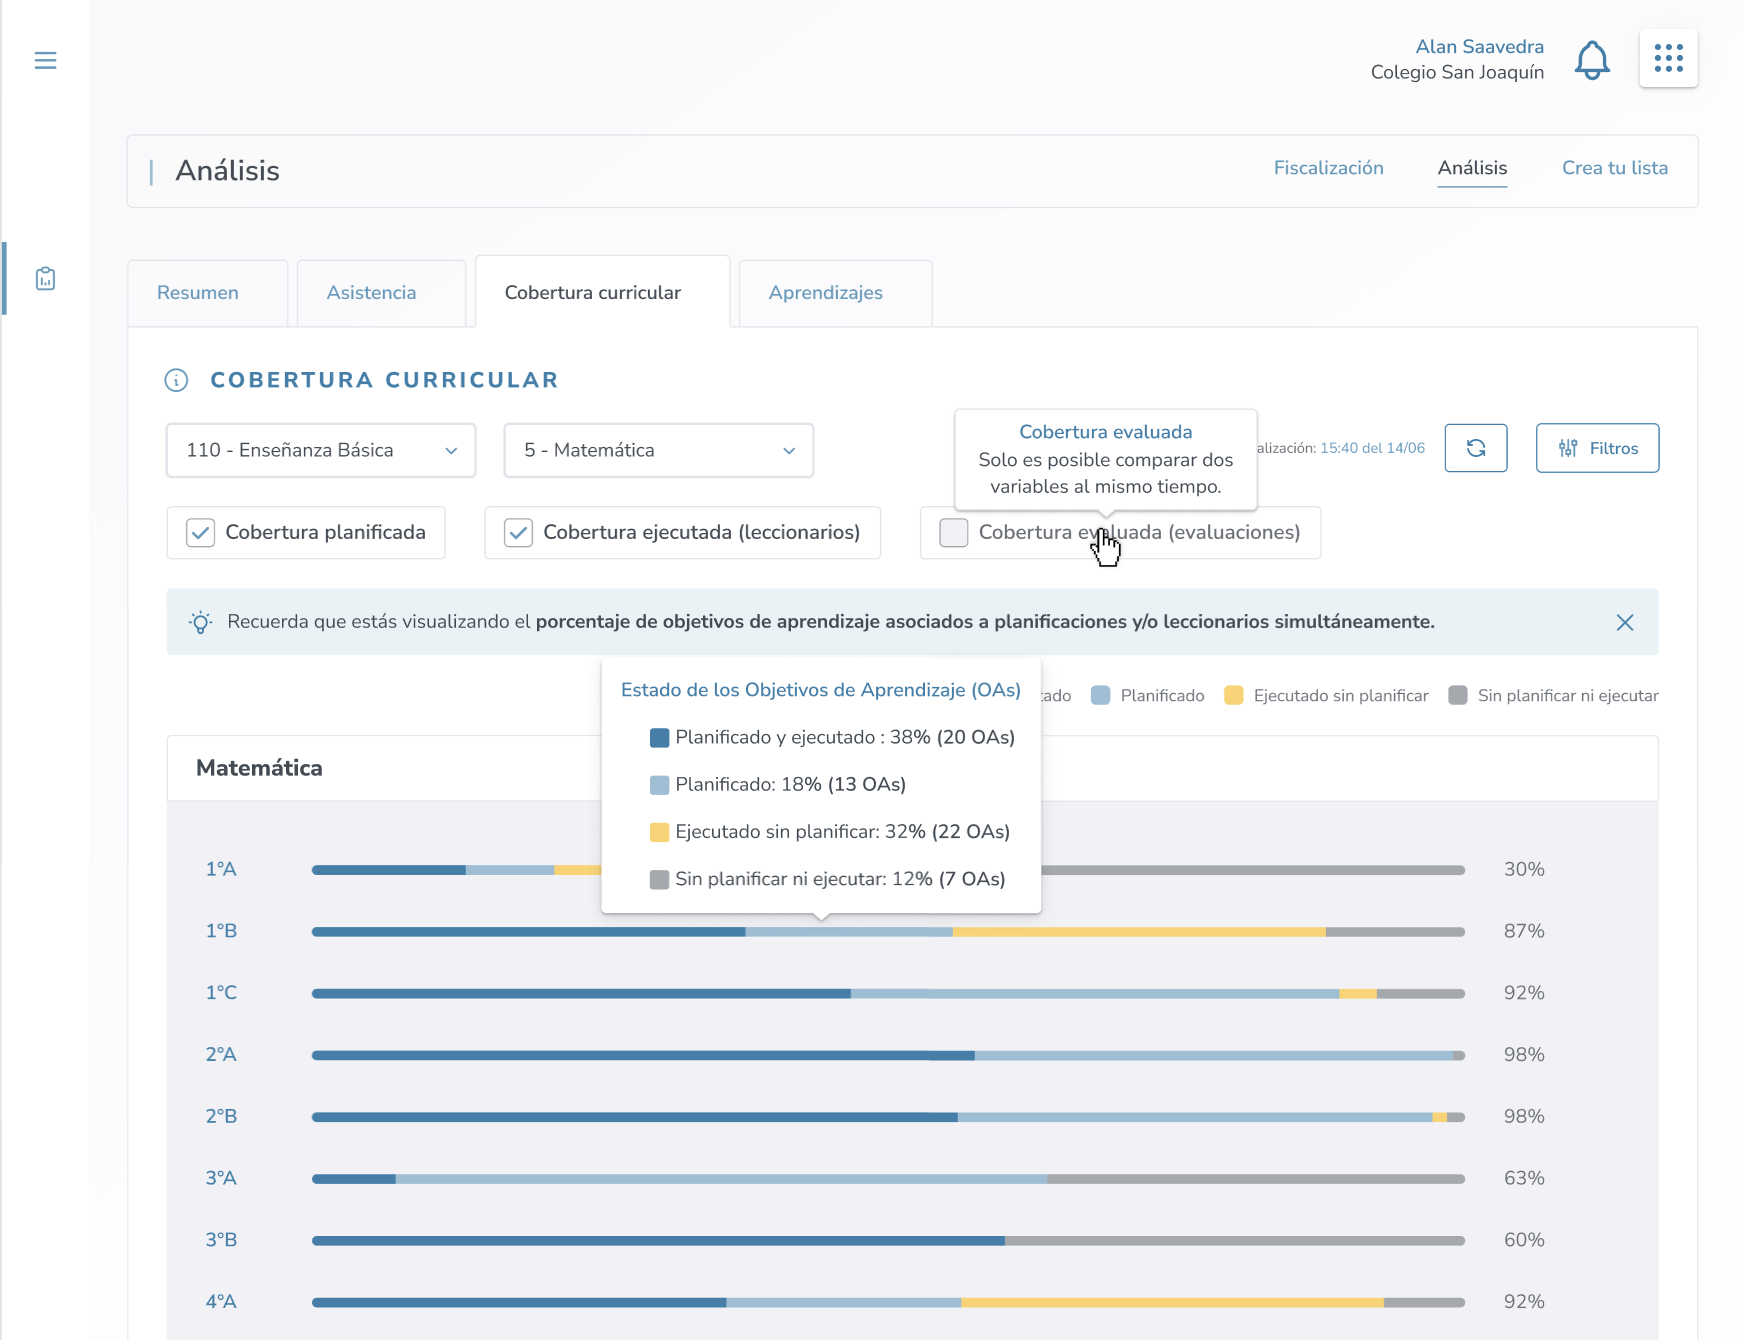Close the reminder banner

[1624, 622]
